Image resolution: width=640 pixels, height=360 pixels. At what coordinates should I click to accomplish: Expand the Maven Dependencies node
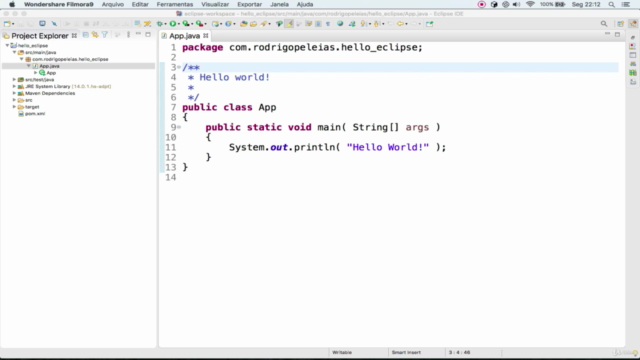(x=14, y=93)
